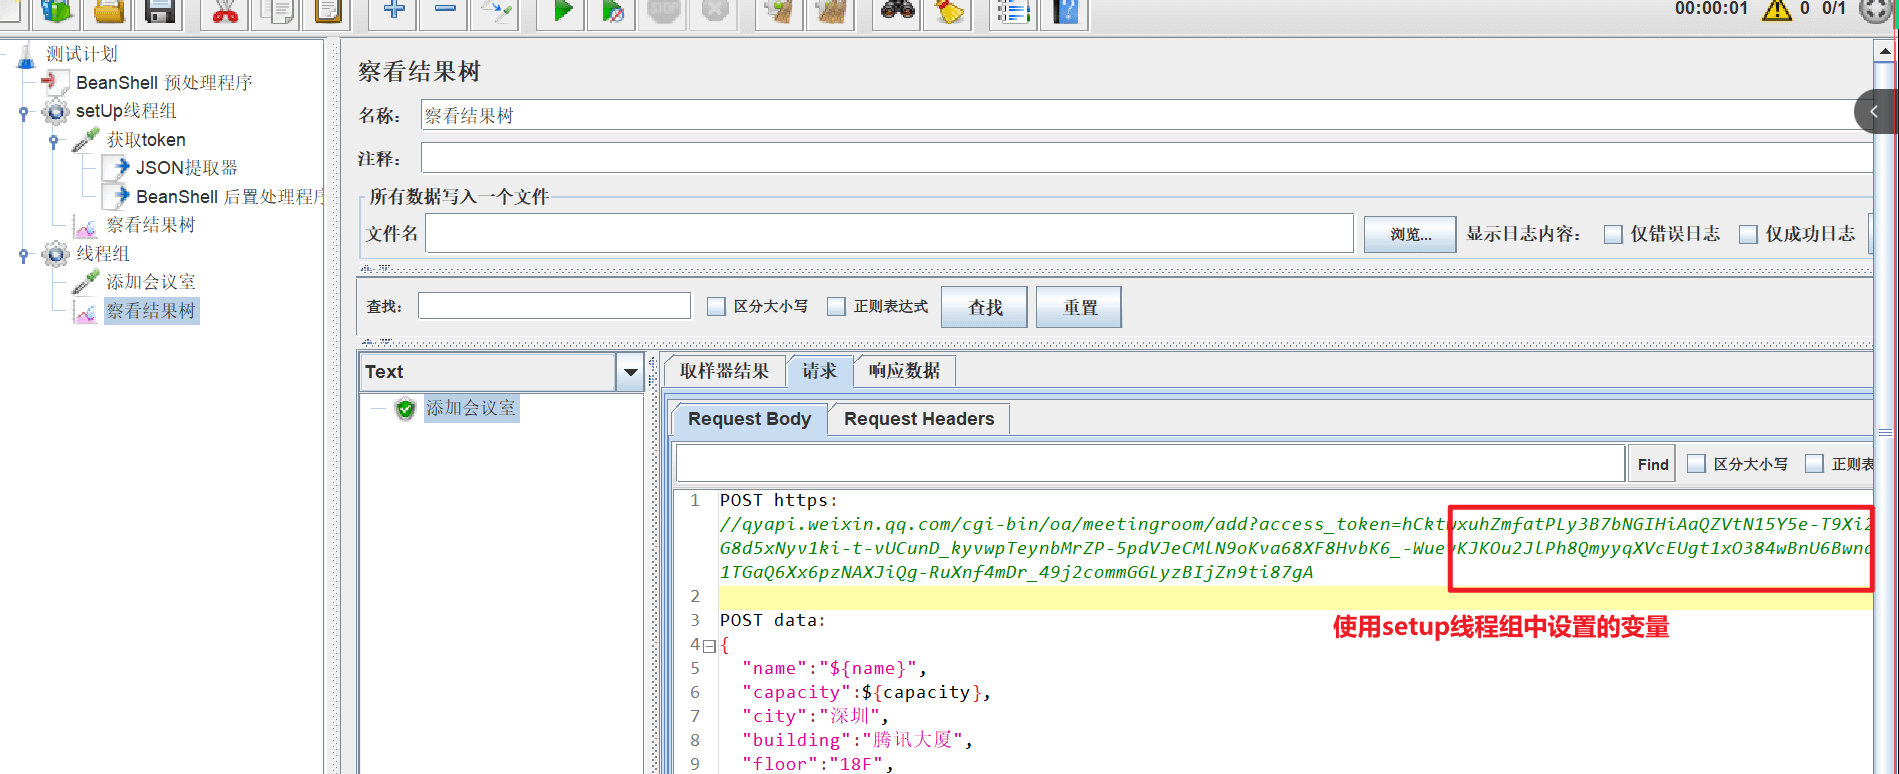Enable 仅成功日志 checkbox
1899x774 pixels.
pyautogui.click(x=1748, y=234)
